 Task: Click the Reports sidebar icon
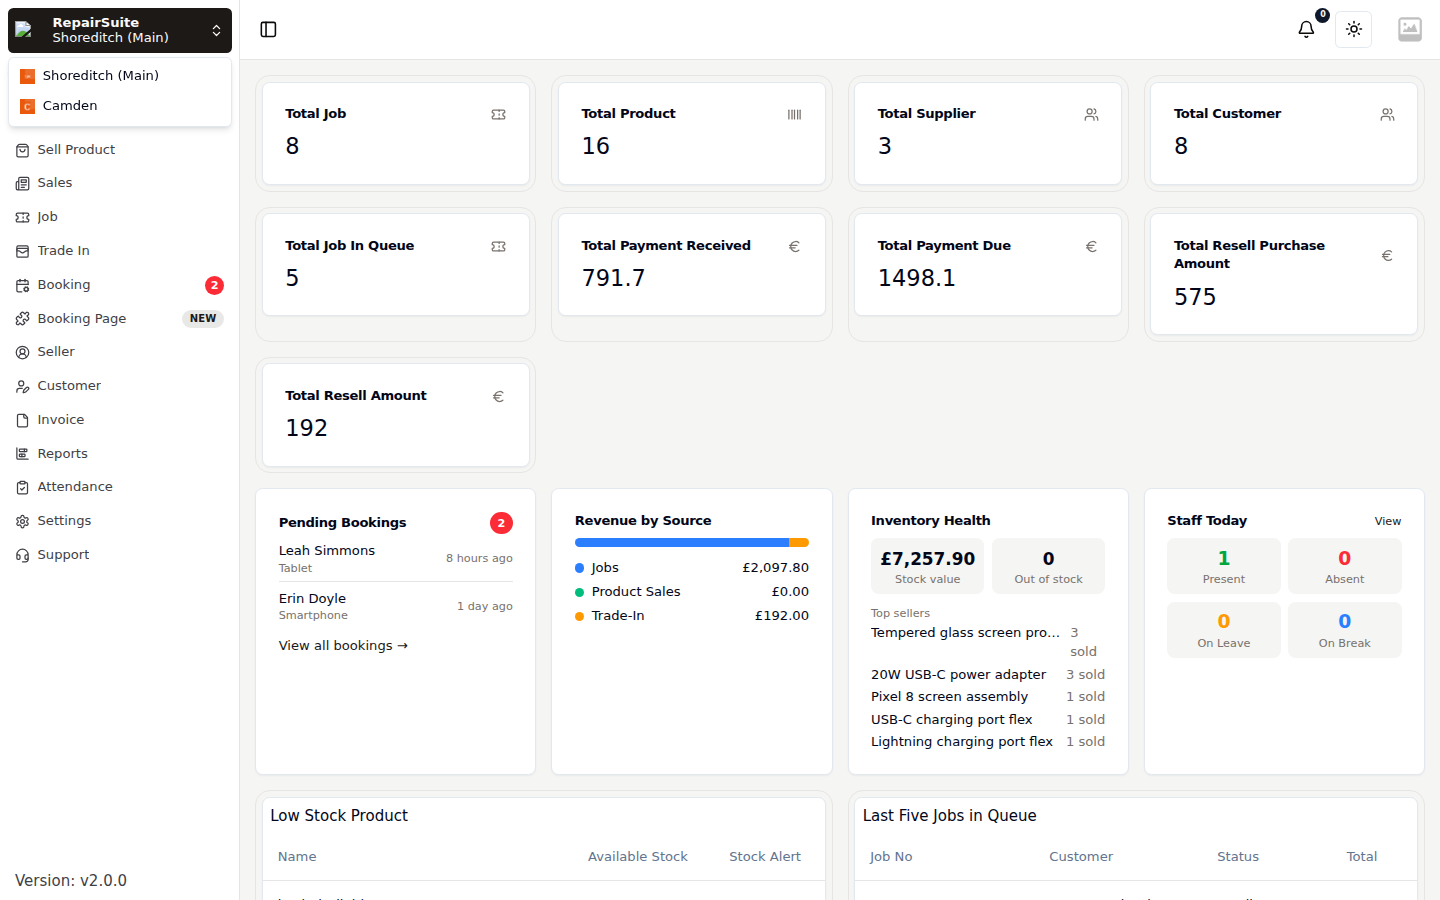click(x=22, y=454)
